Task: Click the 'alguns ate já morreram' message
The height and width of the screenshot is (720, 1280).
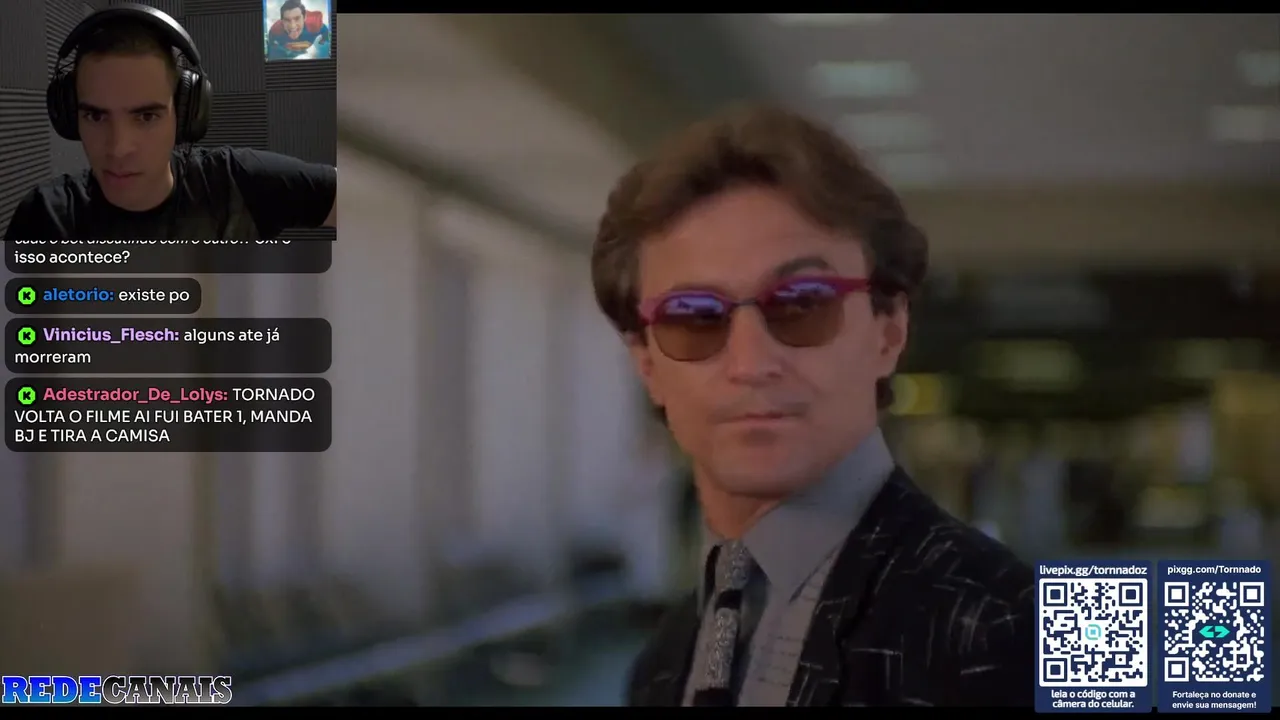Action: tap(168, 345)
